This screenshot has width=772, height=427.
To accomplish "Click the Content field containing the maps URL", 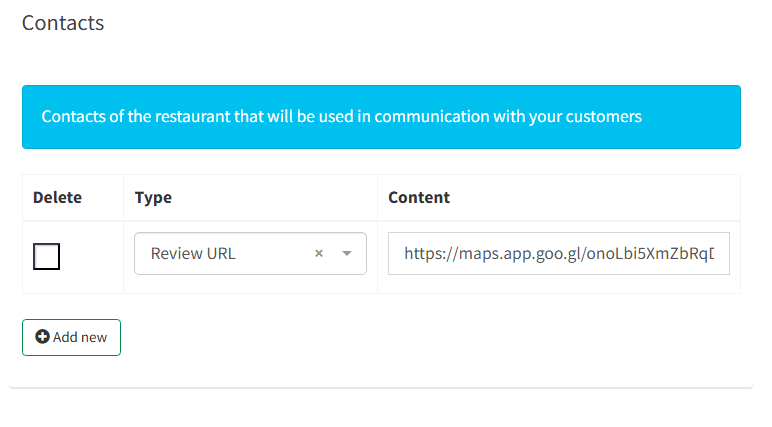I will 559,254.
